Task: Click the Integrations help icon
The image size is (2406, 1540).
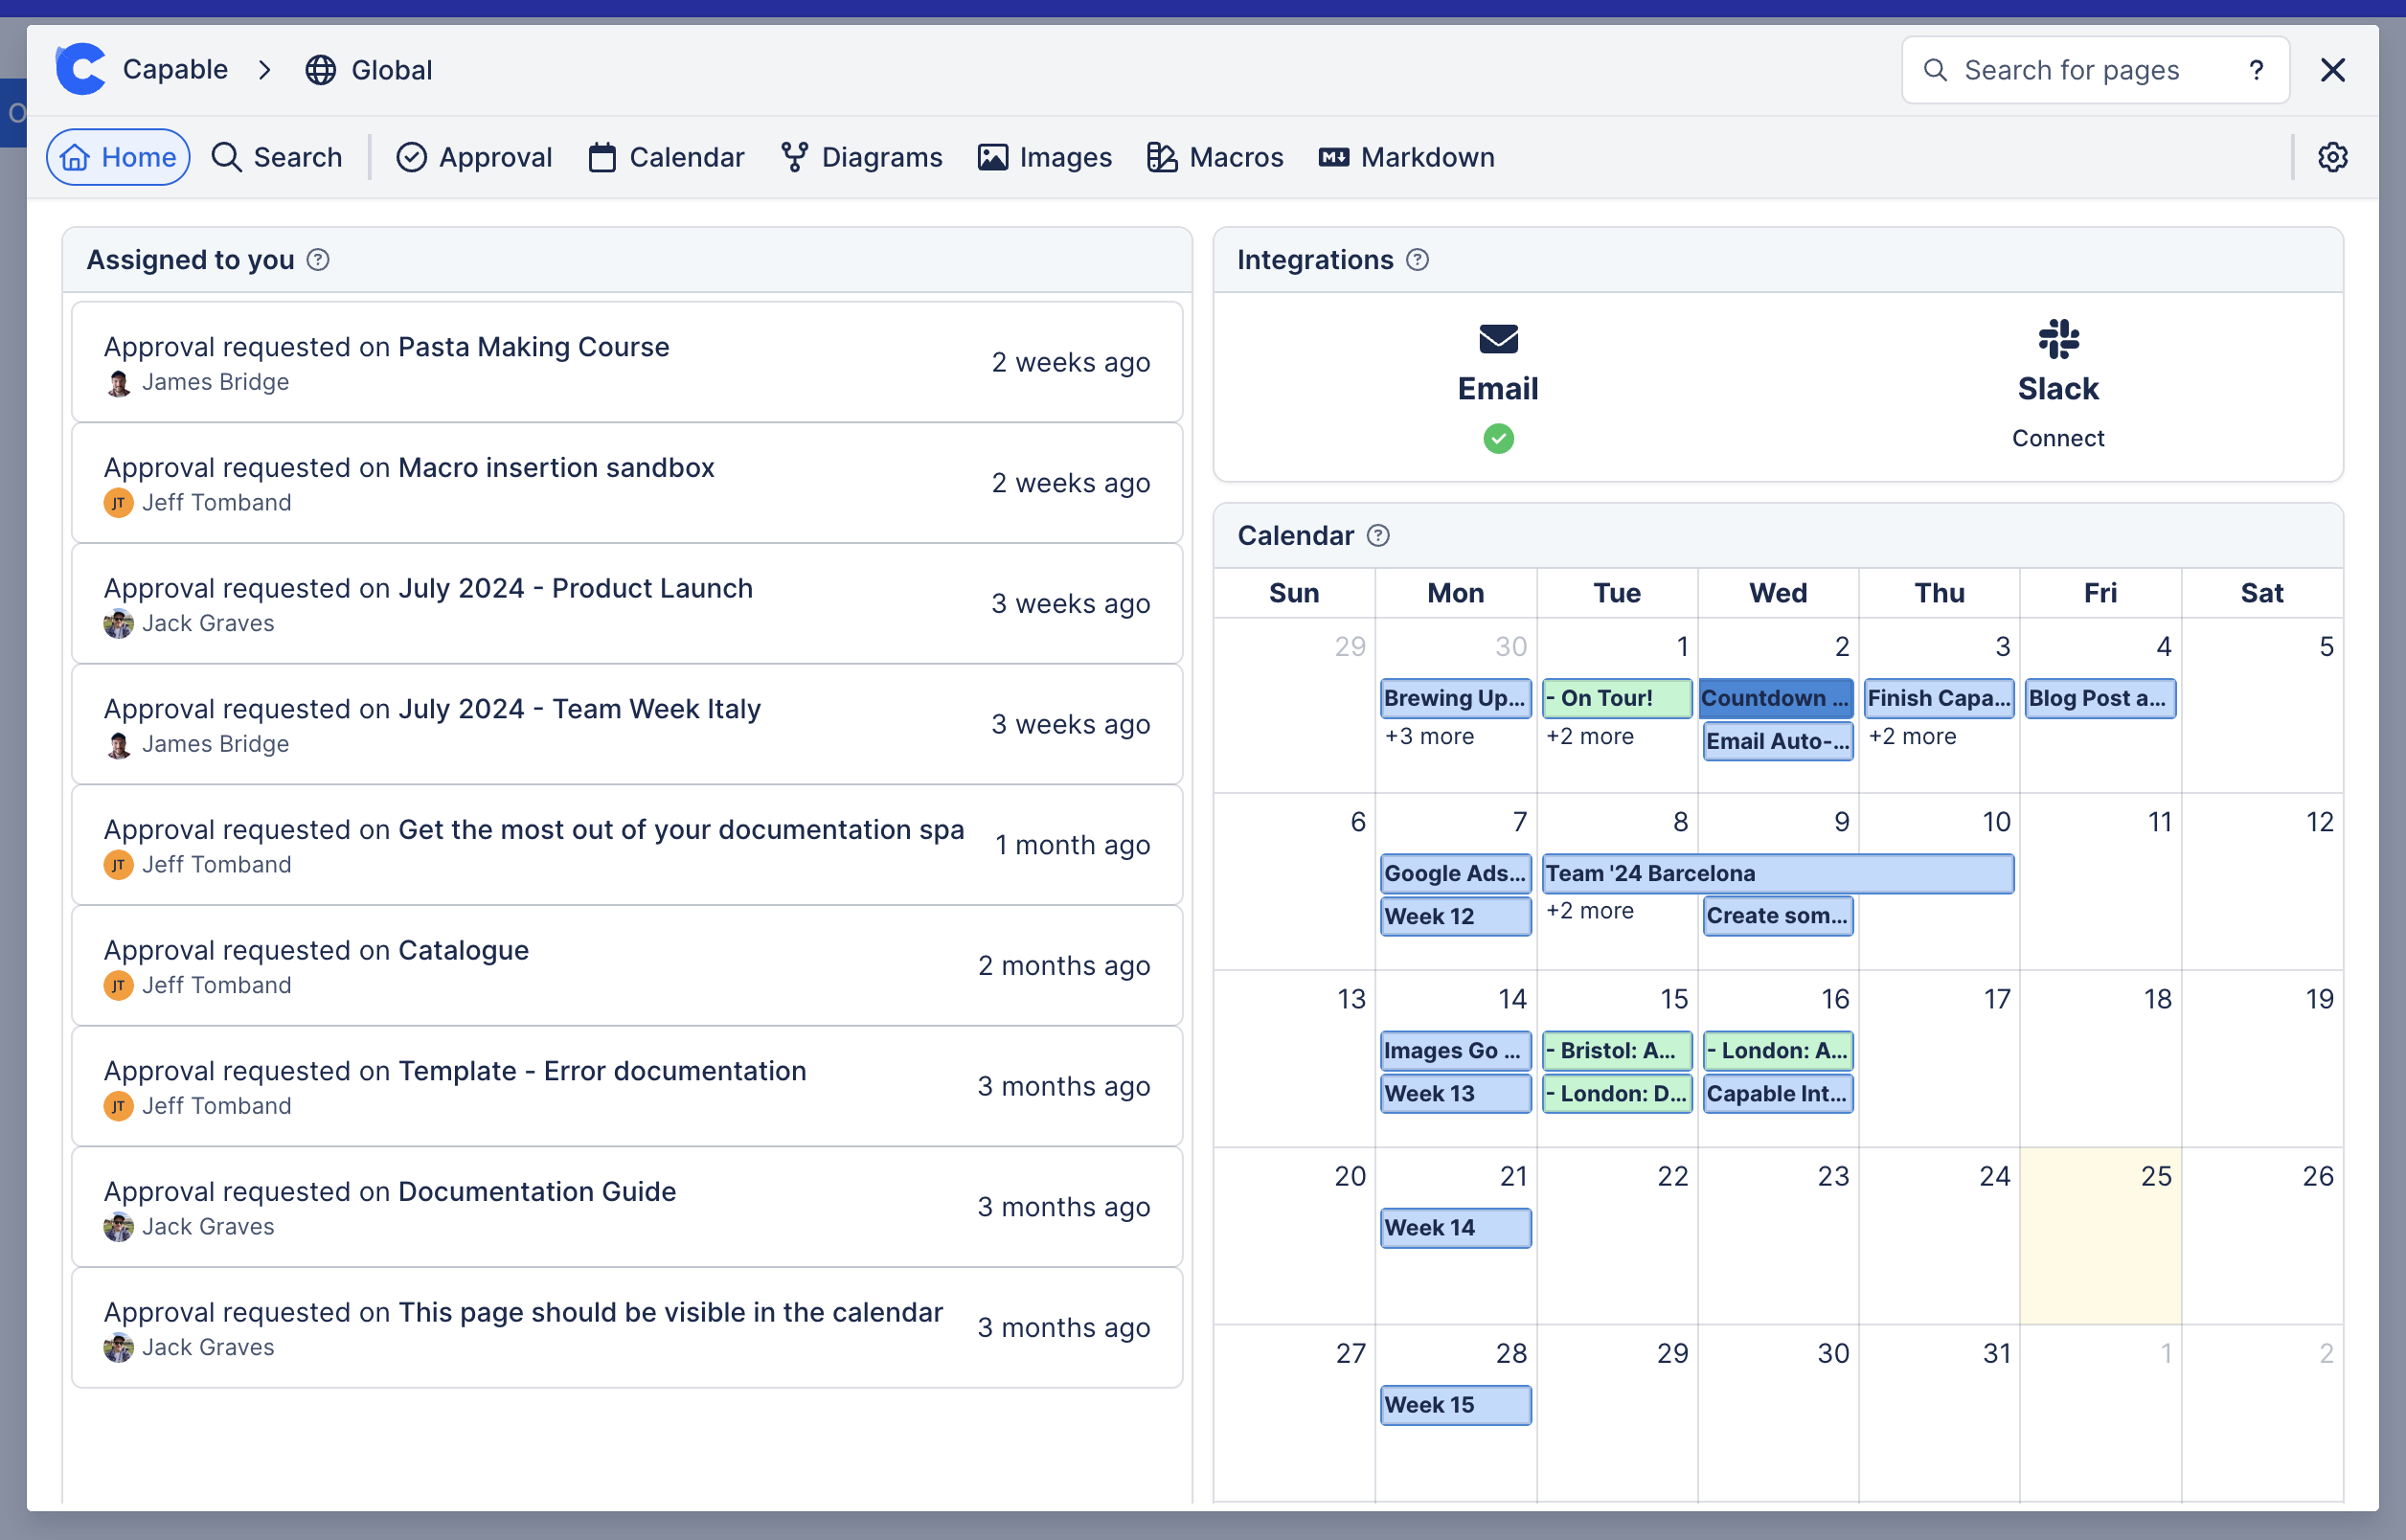Action: pos(1417,260)
